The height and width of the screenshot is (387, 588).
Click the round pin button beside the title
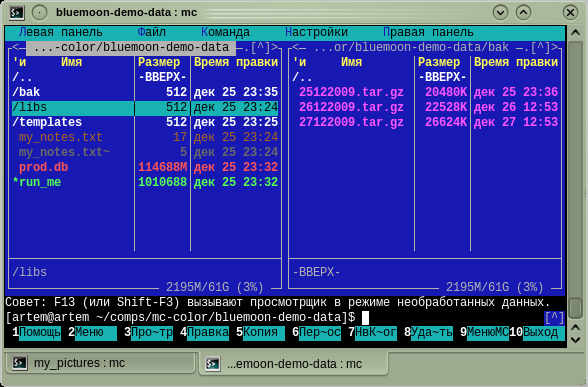(x=39, y=12)
